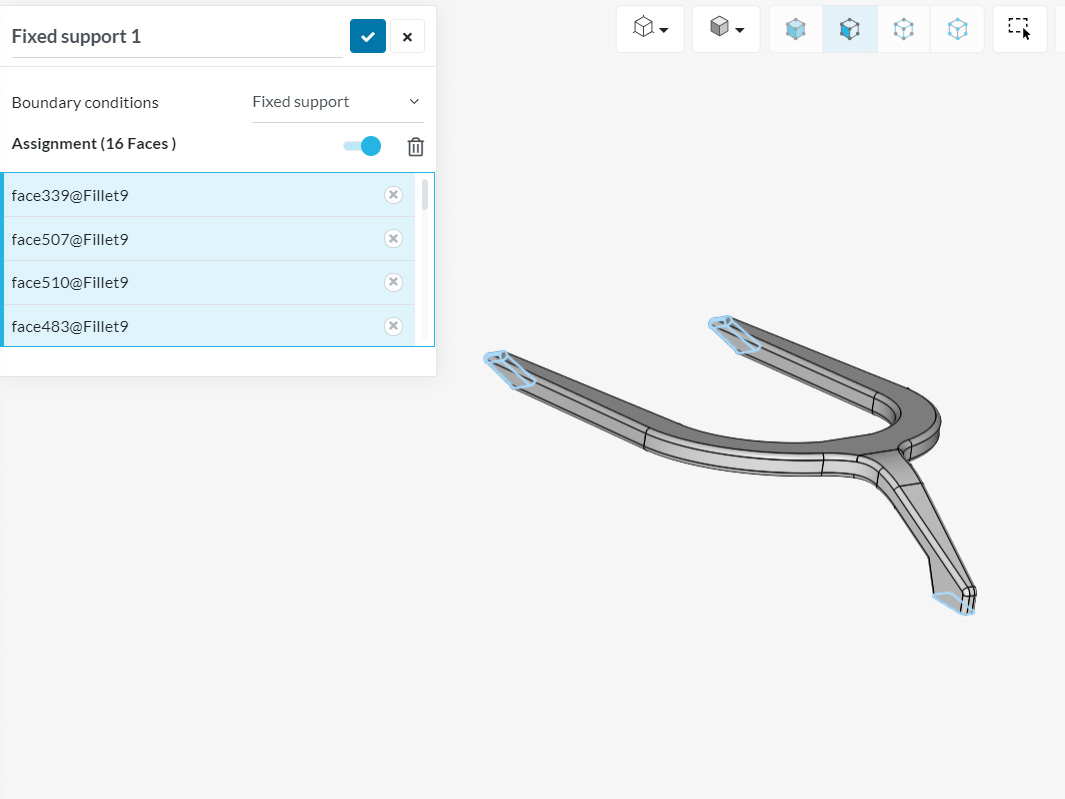1065x799 pixels.
Task: Select face483@Fillet9 list entry
Action: point(209,326)
